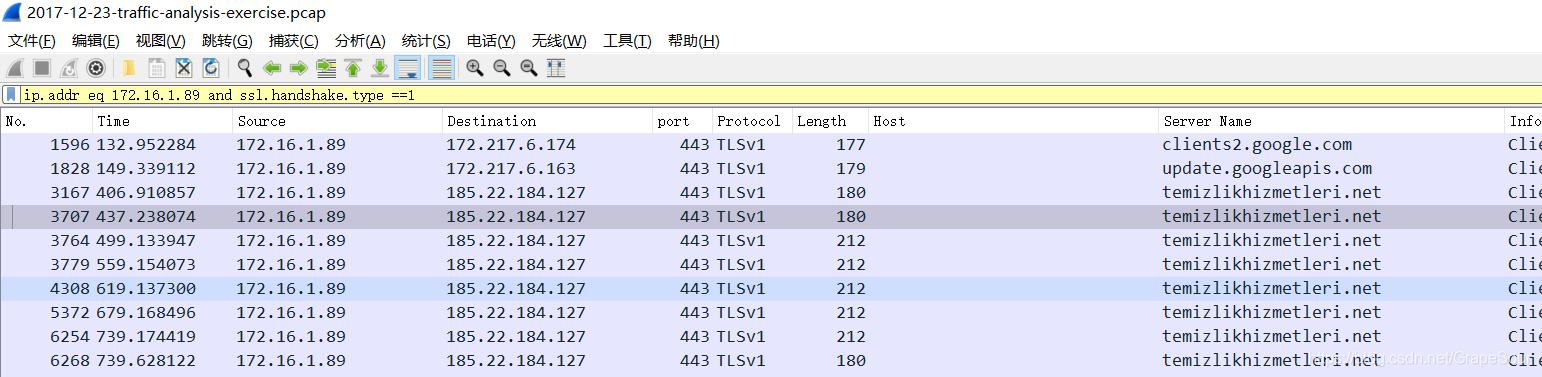1542x377 pixels.
Task: Open the 工具(T) menu
Action: click(627, 41)
